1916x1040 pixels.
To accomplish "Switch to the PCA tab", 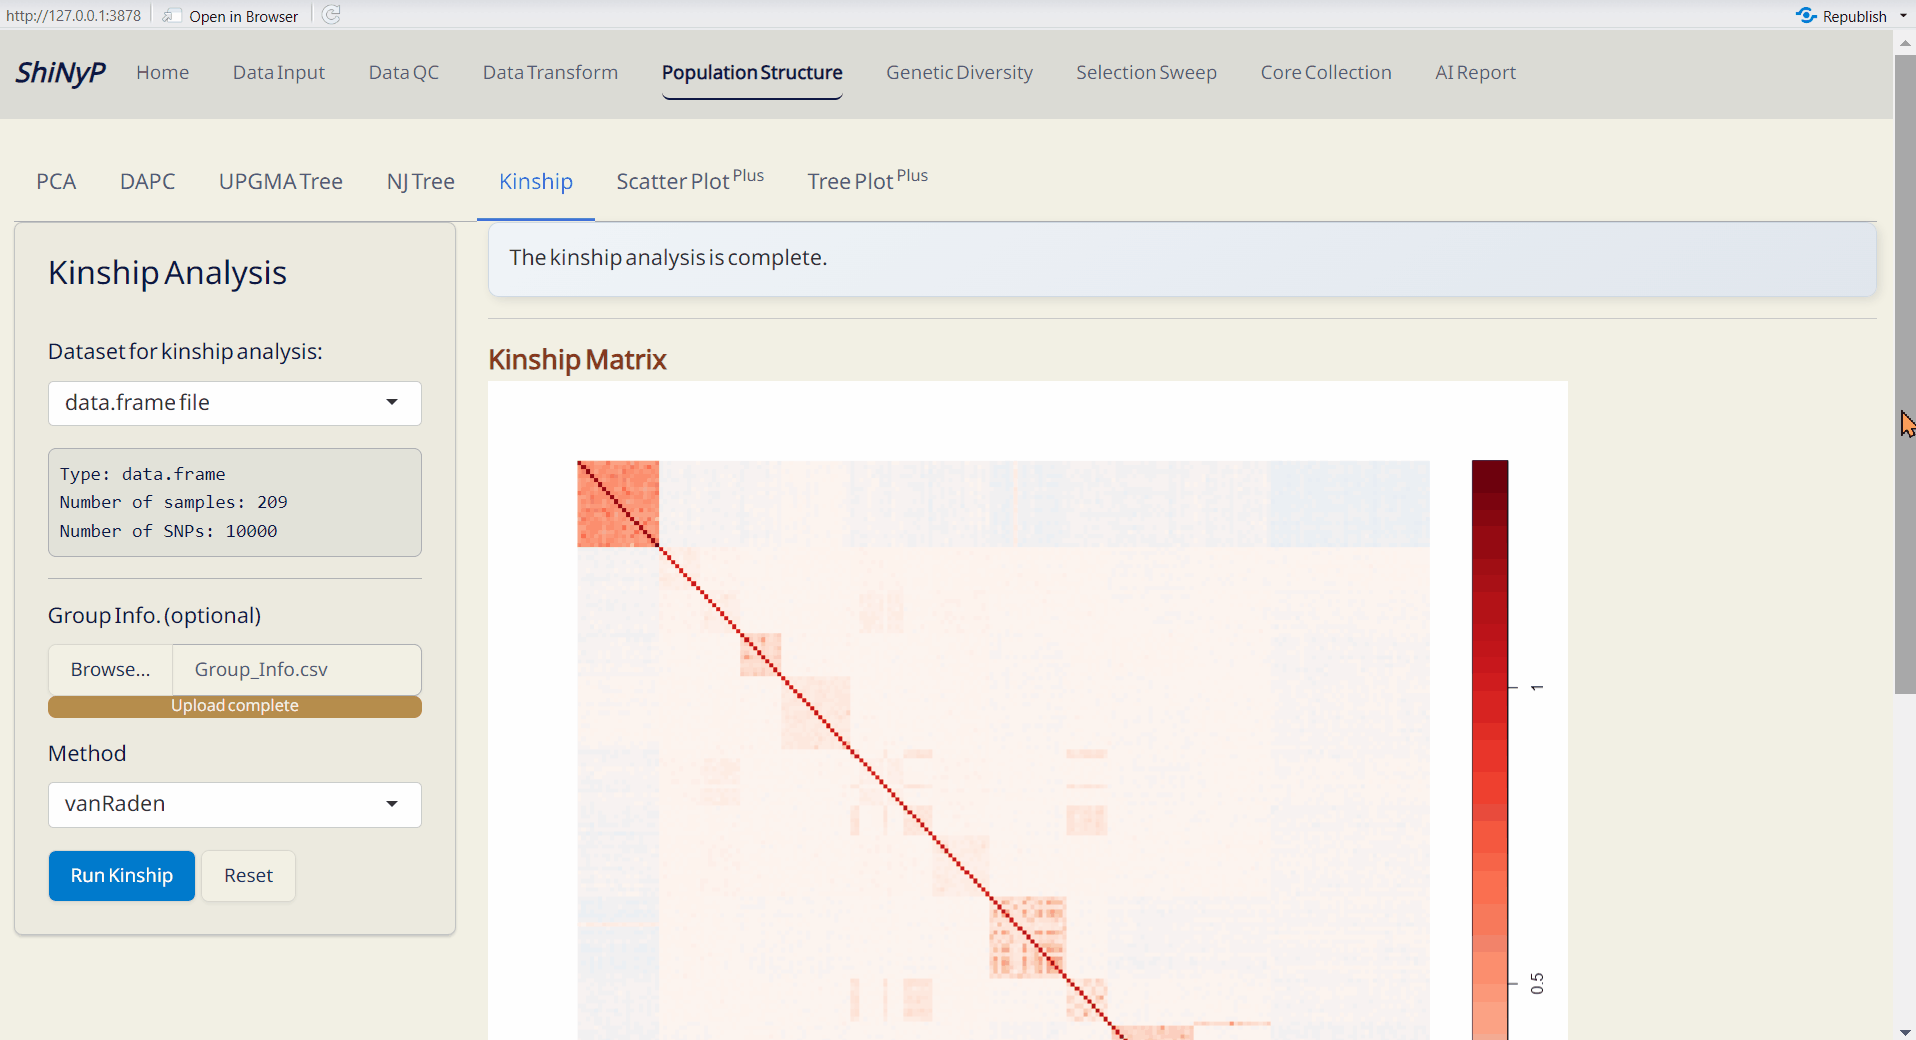I will point(56,181).
